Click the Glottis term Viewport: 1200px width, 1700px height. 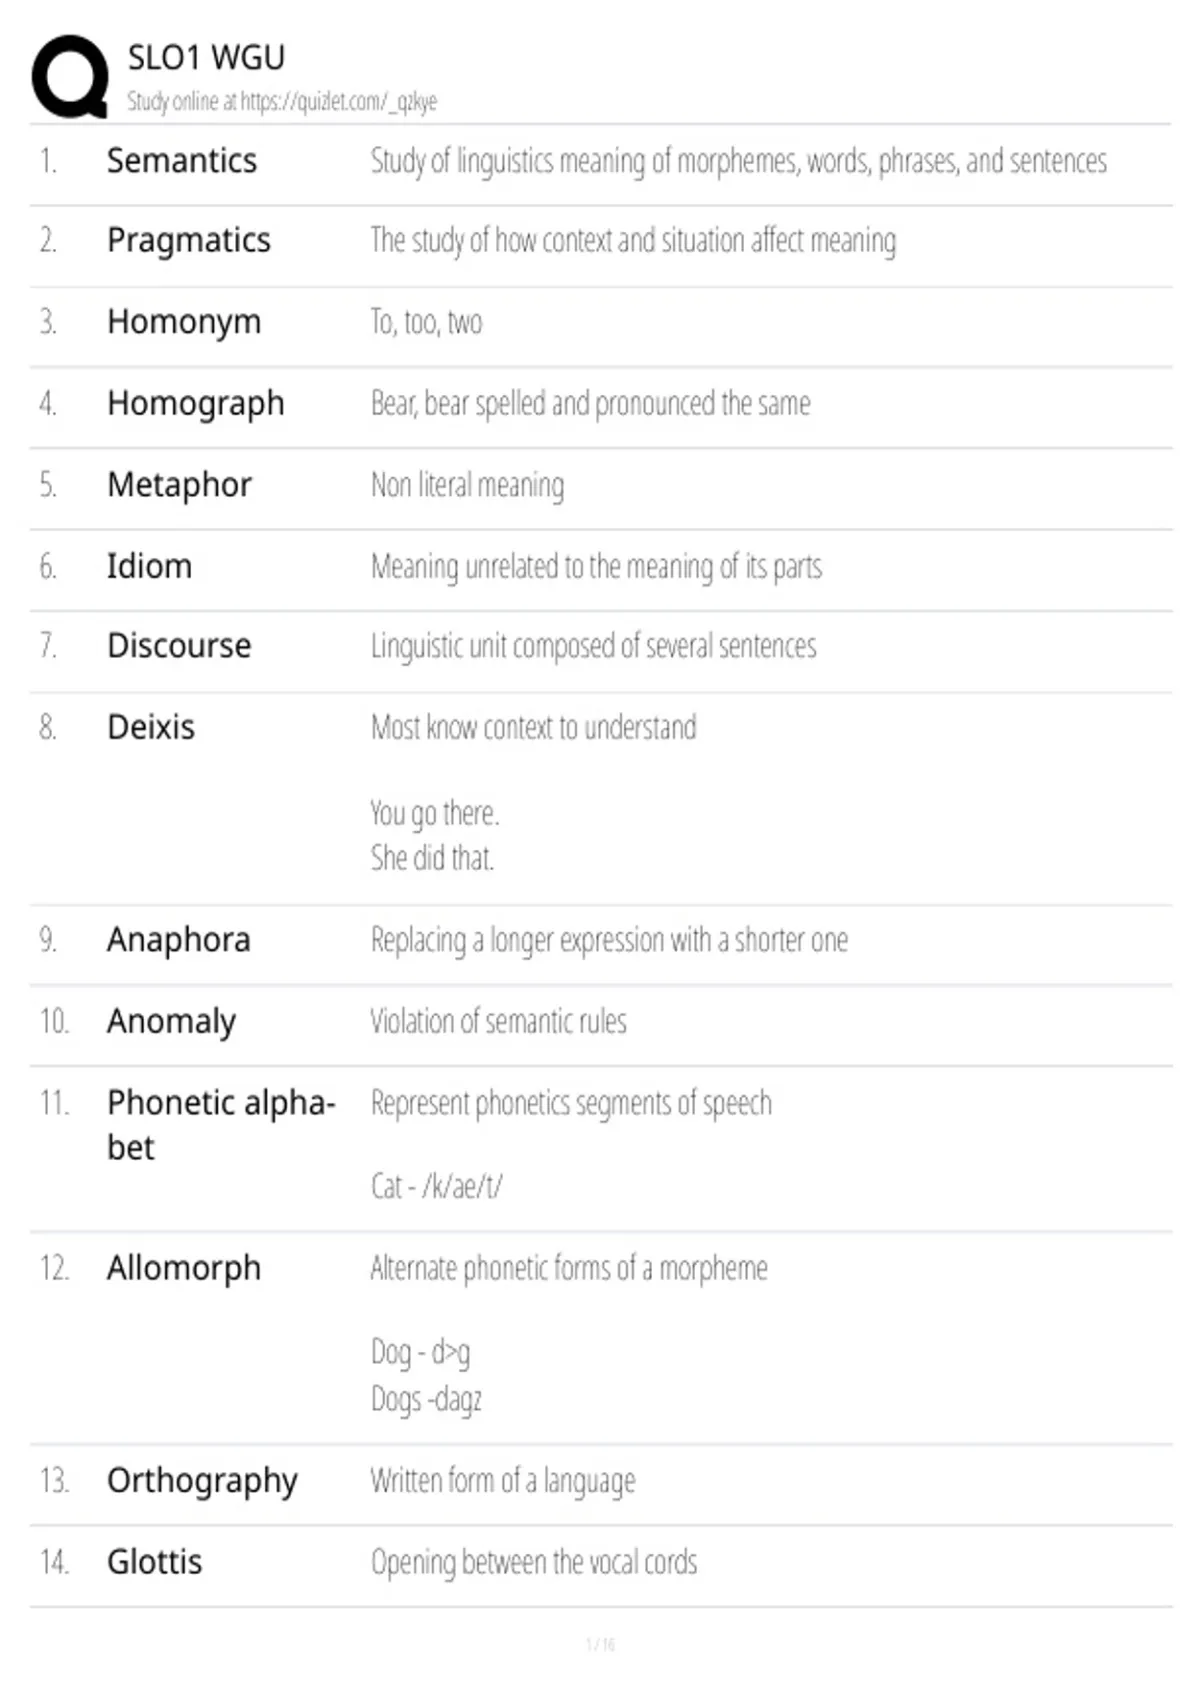155,1562
